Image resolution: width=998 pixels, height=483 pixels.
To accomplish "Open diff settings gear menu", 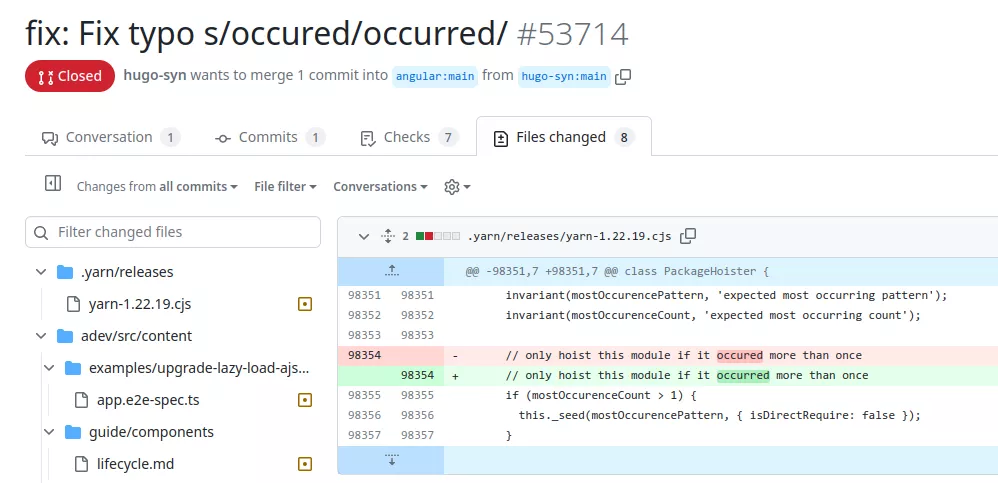I will (456, 187).
